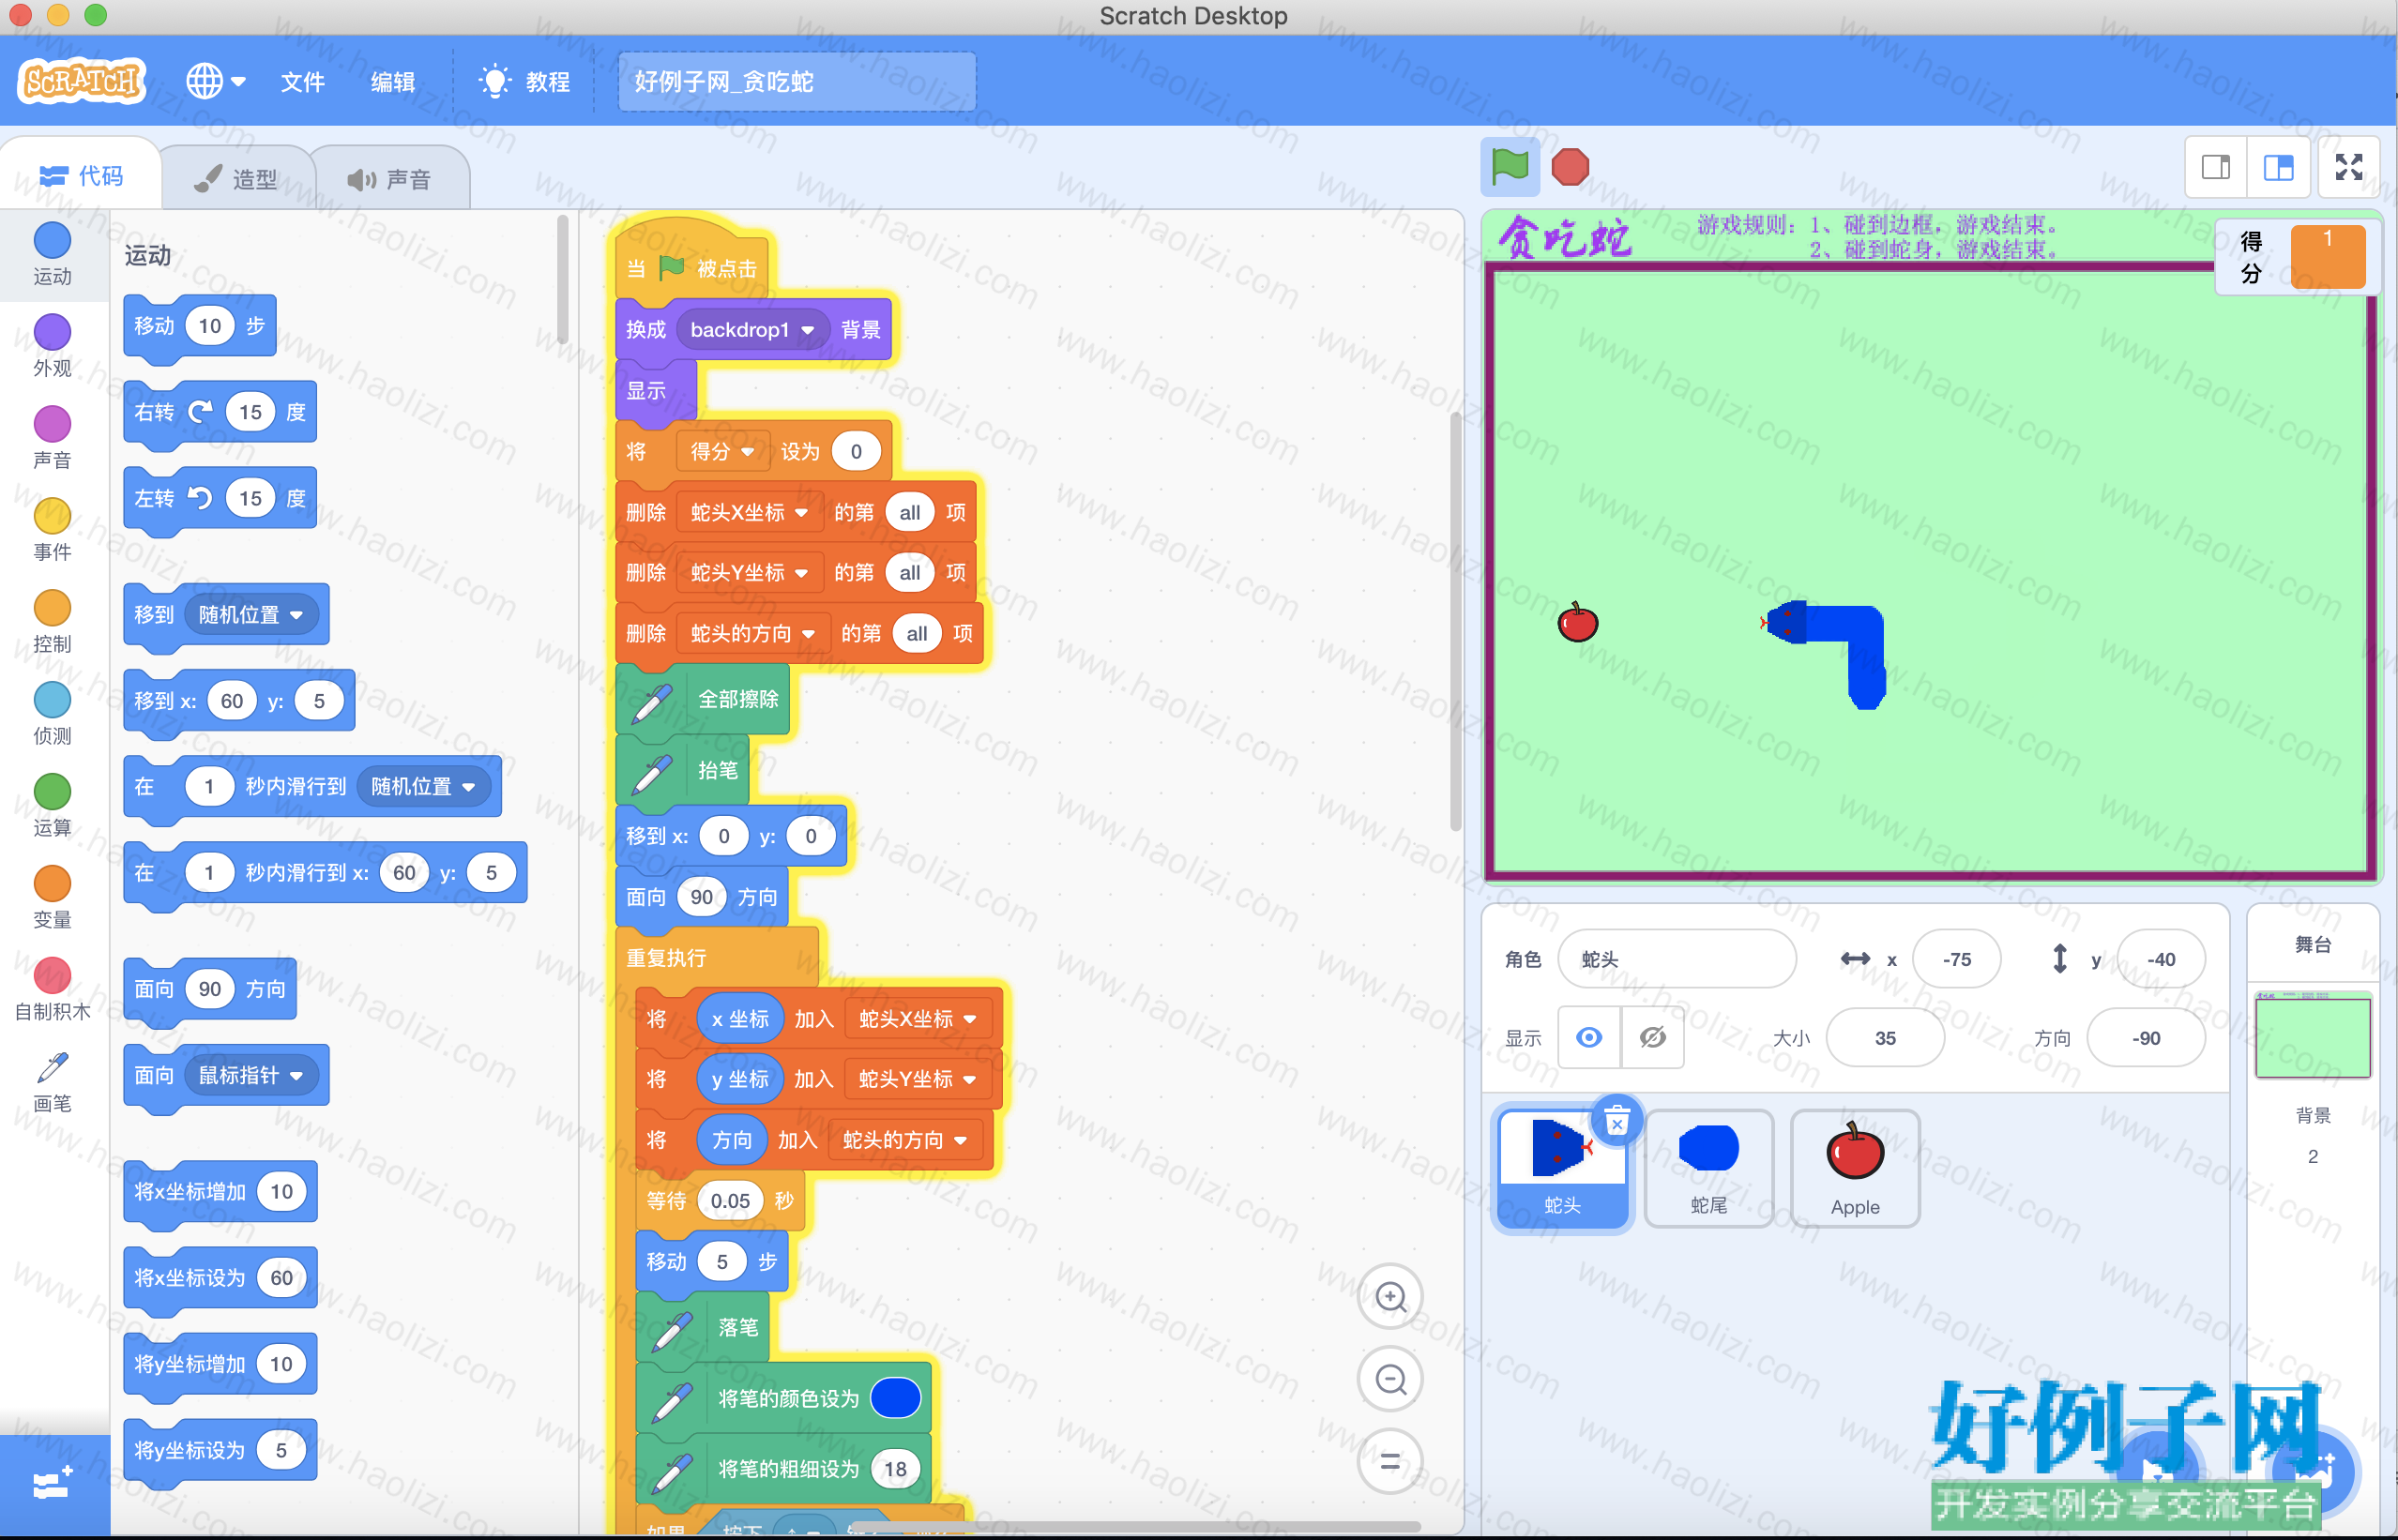Select the 画笔 pen category

point(52,1082)
